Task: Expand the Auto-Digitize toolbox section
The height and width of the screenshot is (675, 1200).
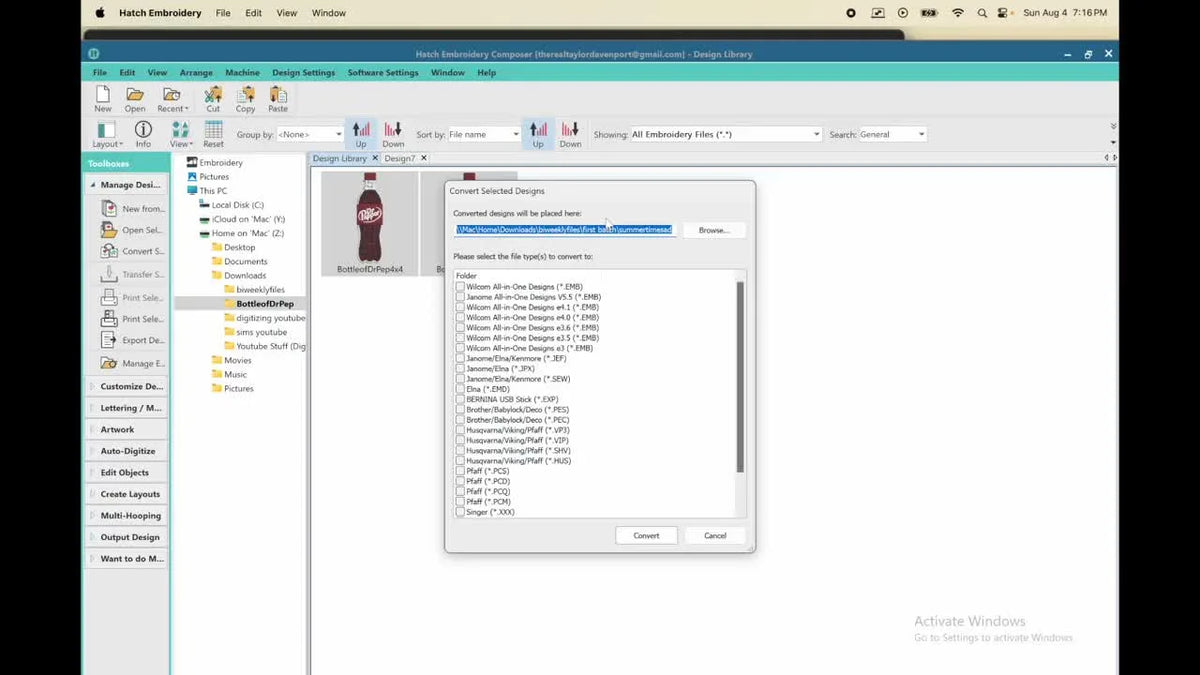Action: (x=127, y=451)
